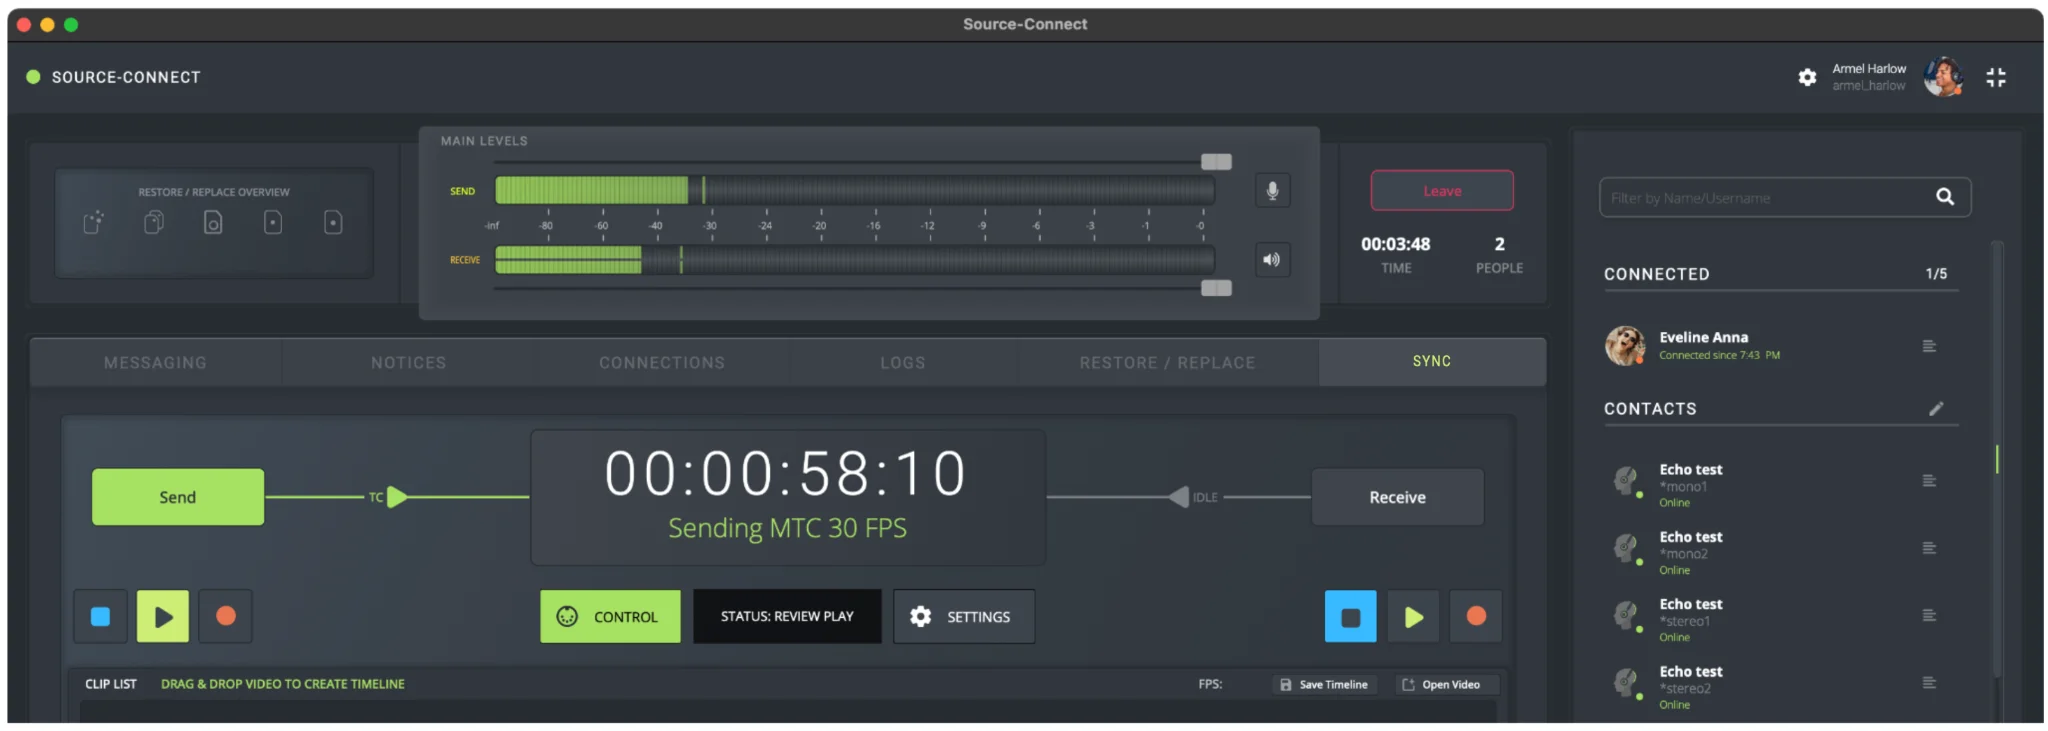Open menu icon for Echo test *stereo1
The image size is (2048, 731).
point(1929,615)
